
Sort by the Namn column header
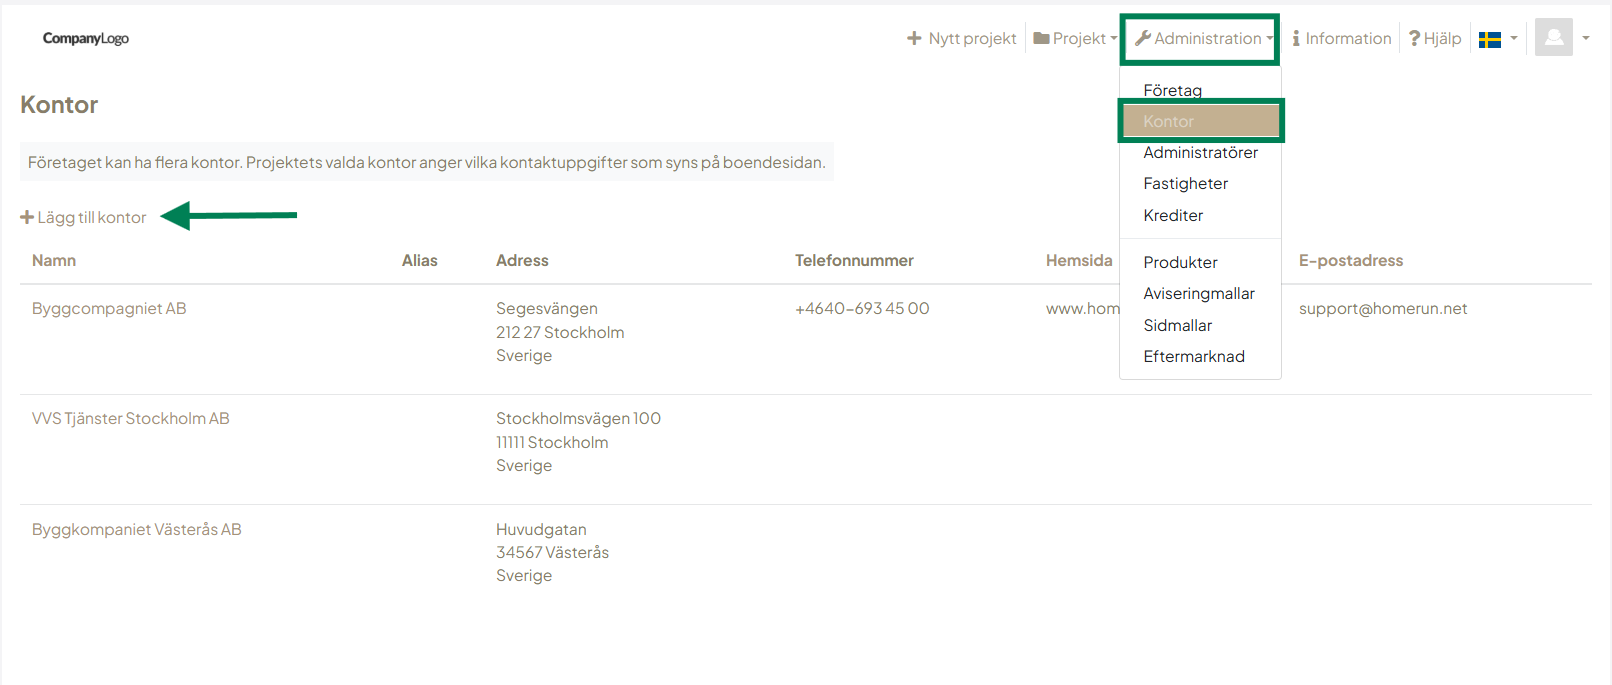click(x=54, y=260)
